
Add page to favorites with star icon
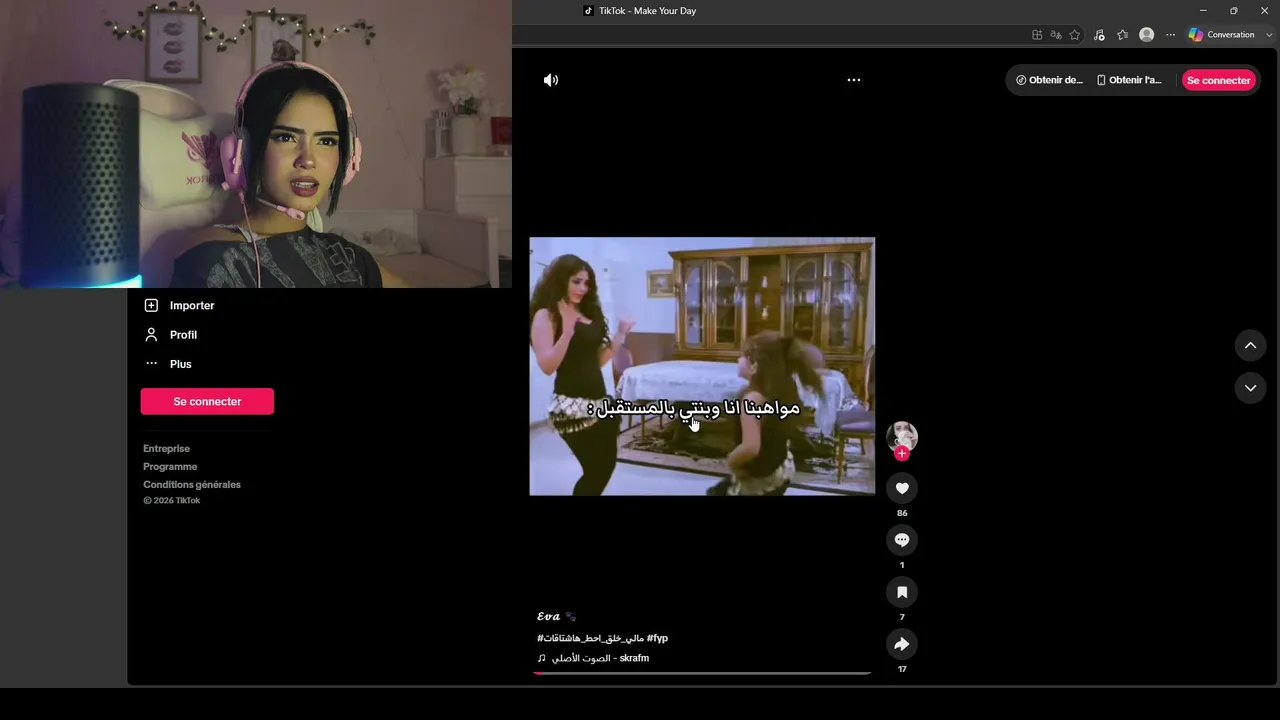(x=1075, y=35)
